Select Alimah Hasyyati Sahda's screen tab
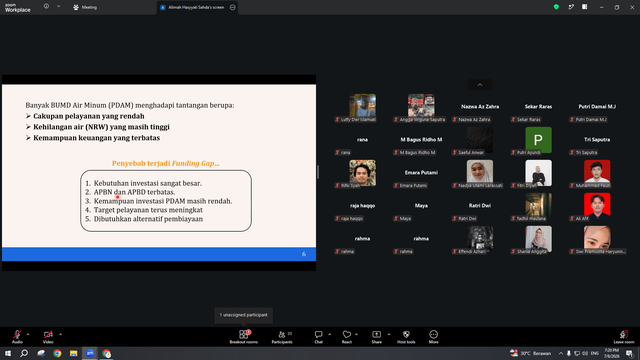The width and height of the screenshot is (640, 360). point(197,7)
